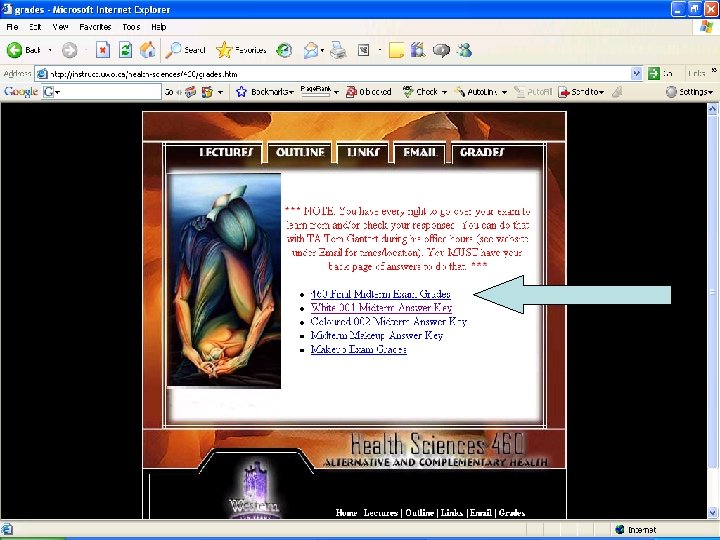Image resolution: width=720 pixels, height=540 pixels.
Task: Expand the Check dropdown arrow
Action: point(444,92)
